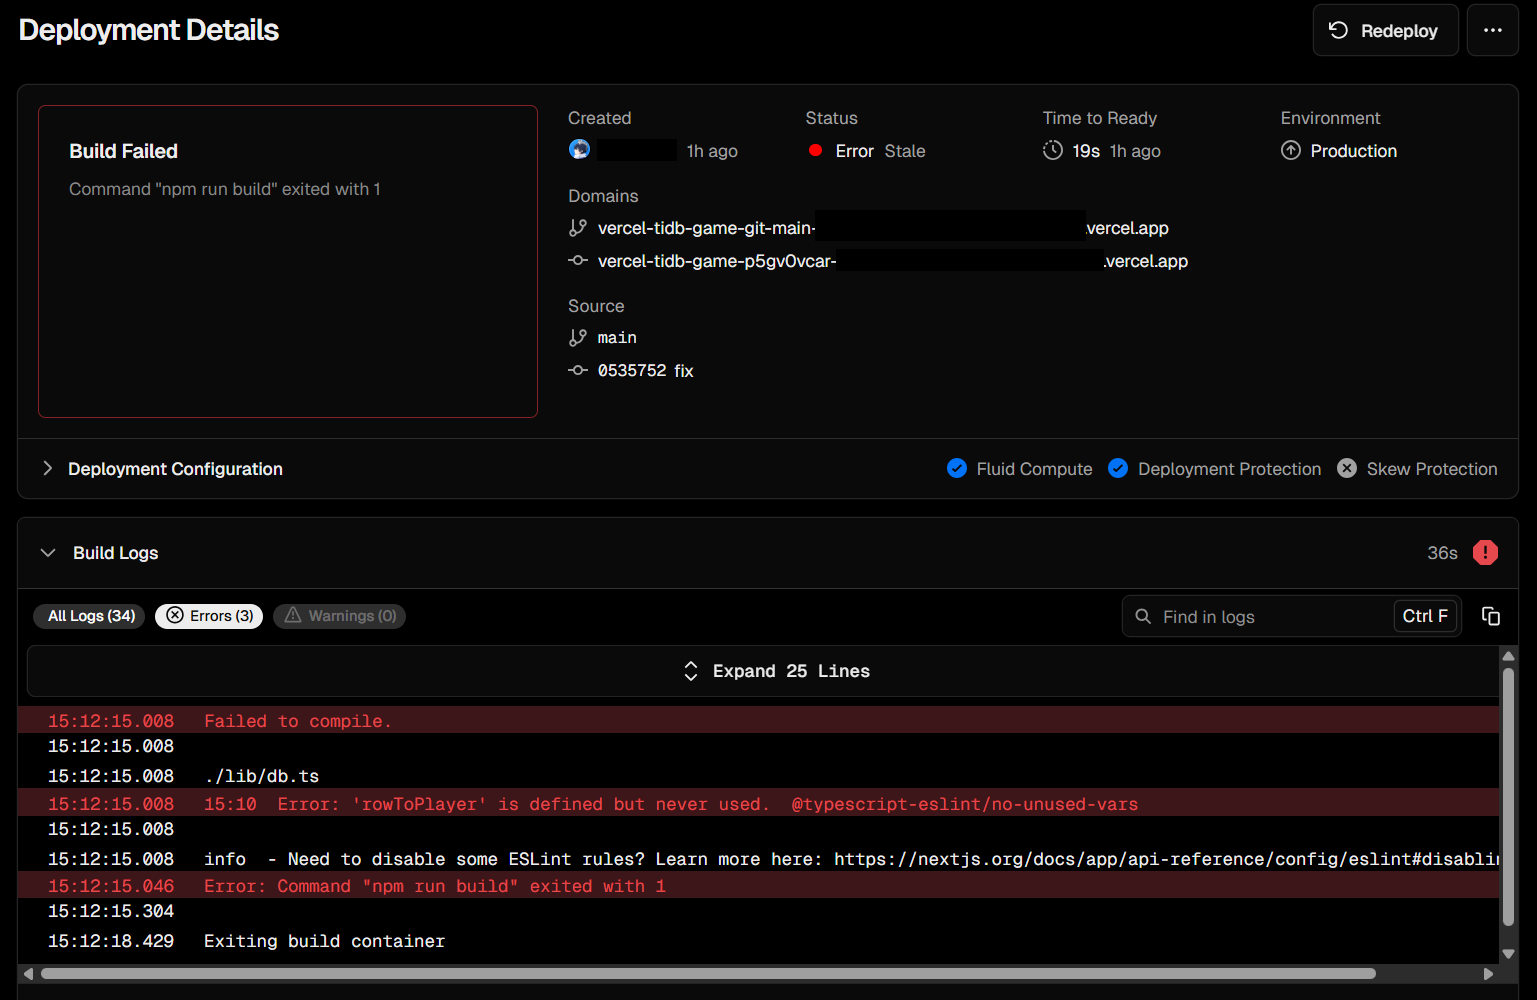Open the three-dot more options menu
The width and height of the screenshot is (1537, 1000).
[x=1492, y=30]
